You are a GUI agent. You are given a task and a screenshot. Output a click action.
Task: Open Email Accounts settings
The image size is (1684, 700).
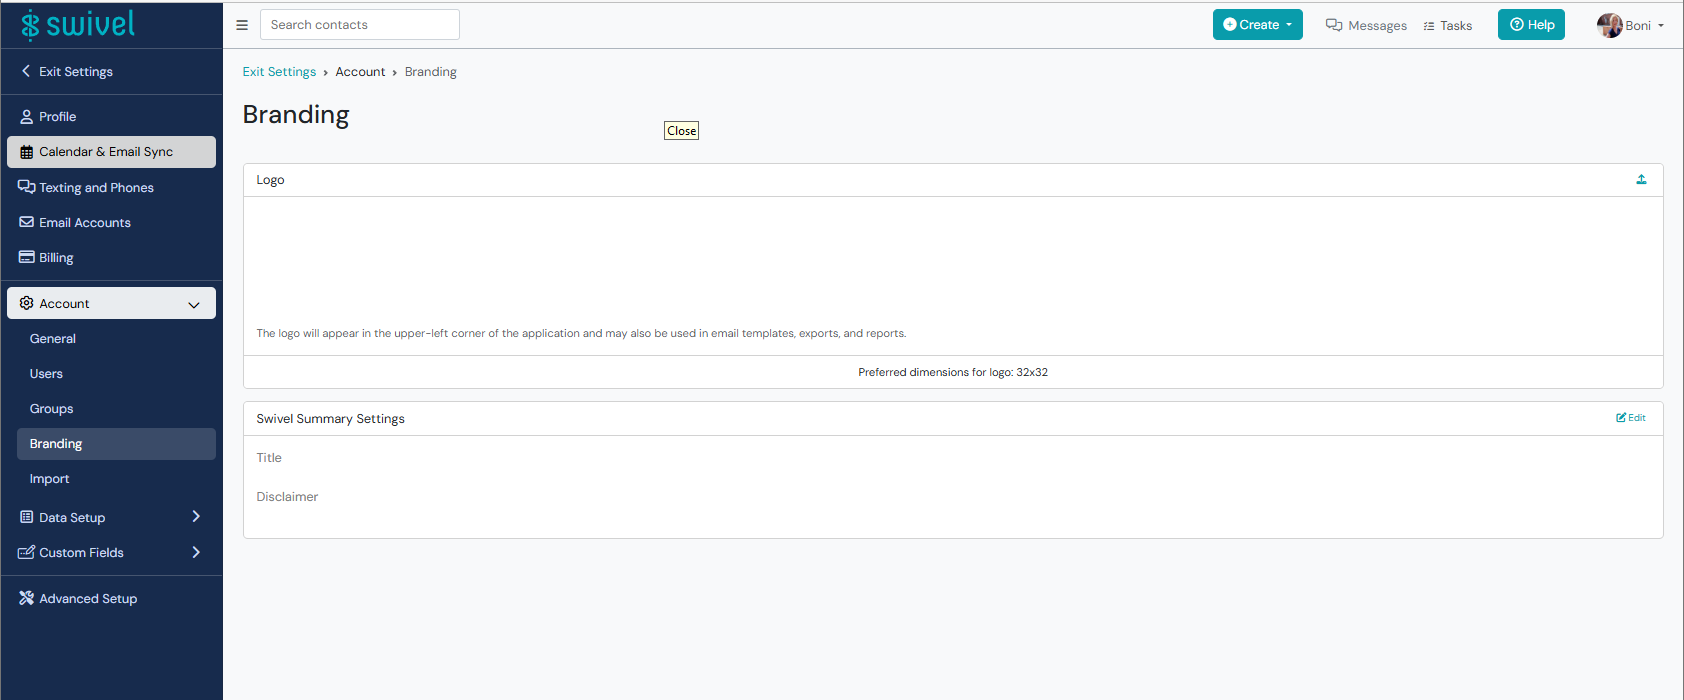pos(111,222)
